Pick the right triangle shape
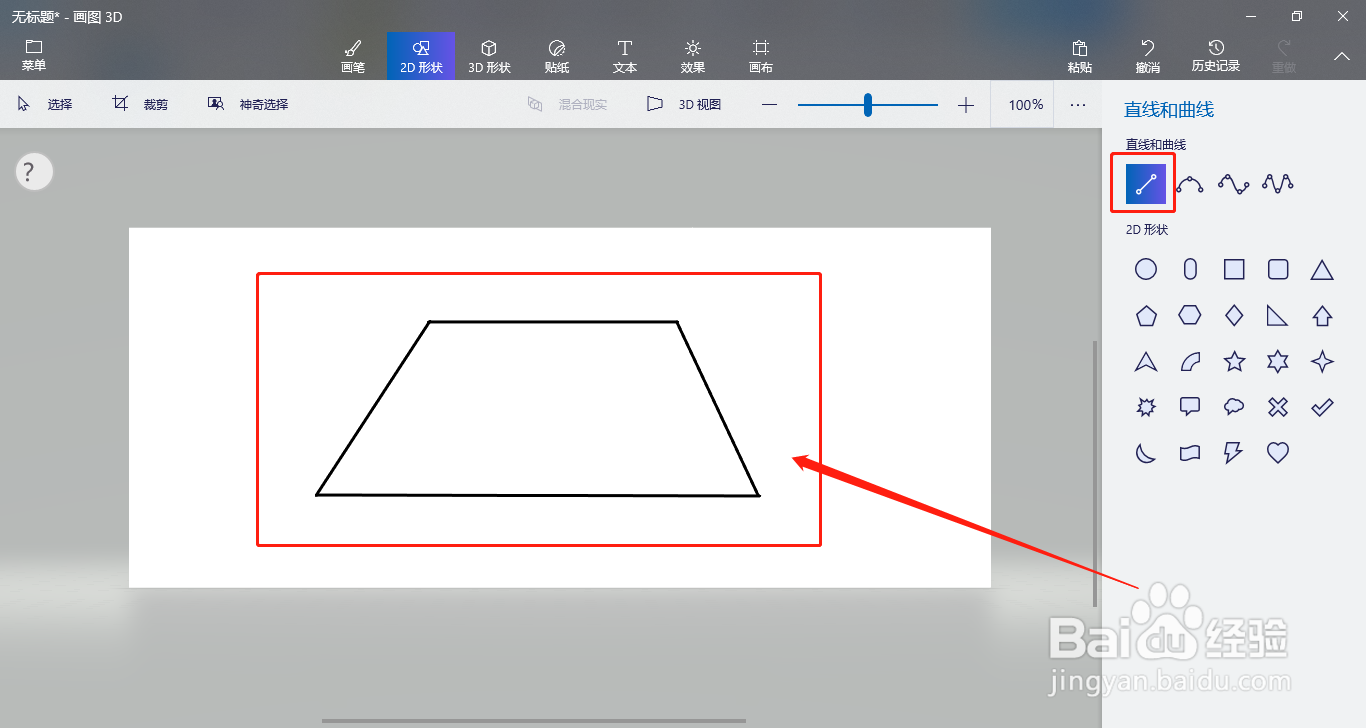This screenshot has width=1366, height=728. pyautogui.click(x=1278, y=316)
